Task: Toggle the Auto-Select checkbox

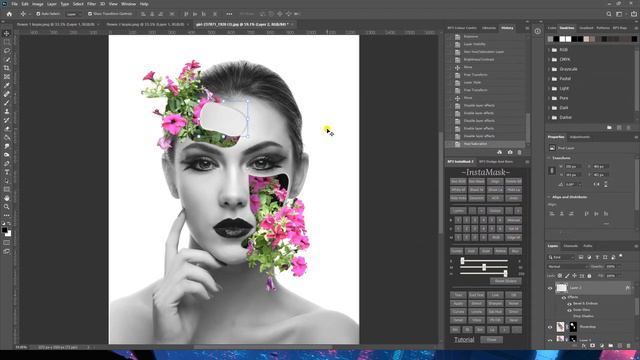Action: click(x=38, y=14)
